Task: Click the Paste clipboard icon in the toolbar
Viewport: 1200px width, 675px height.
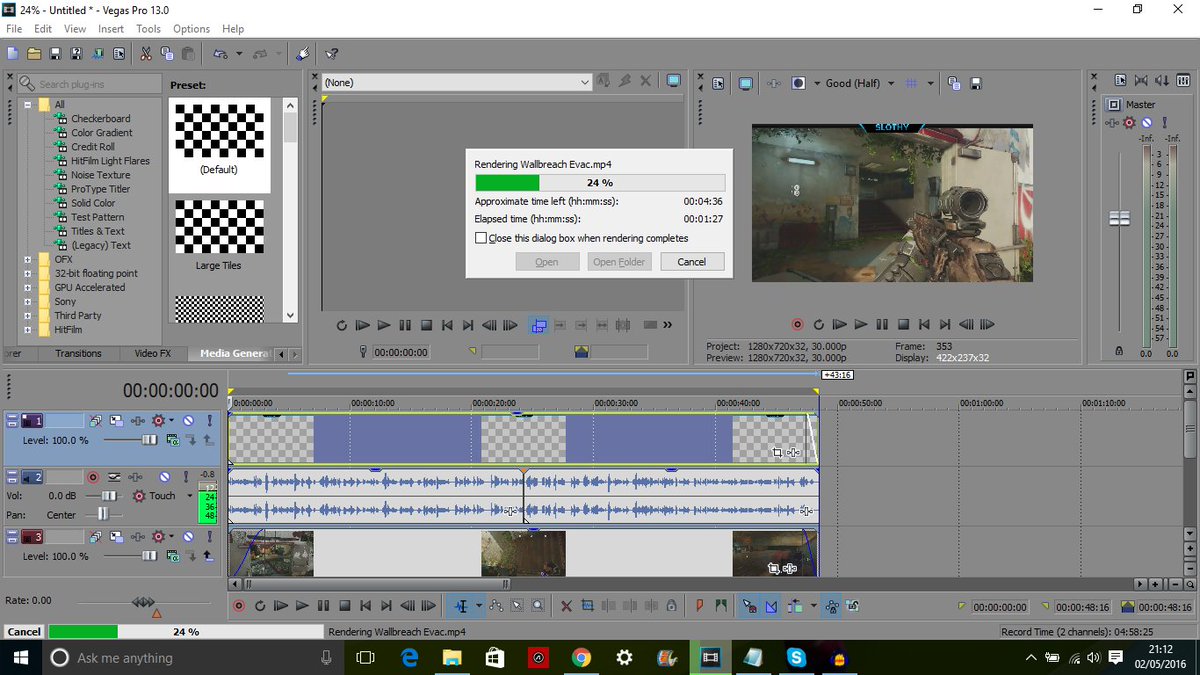Action: point(186,54)
